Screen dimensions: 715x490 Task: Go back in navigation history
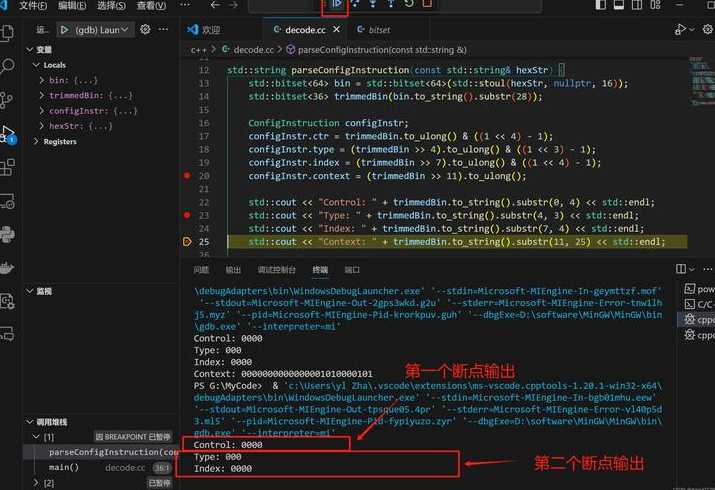coord(215,5)
